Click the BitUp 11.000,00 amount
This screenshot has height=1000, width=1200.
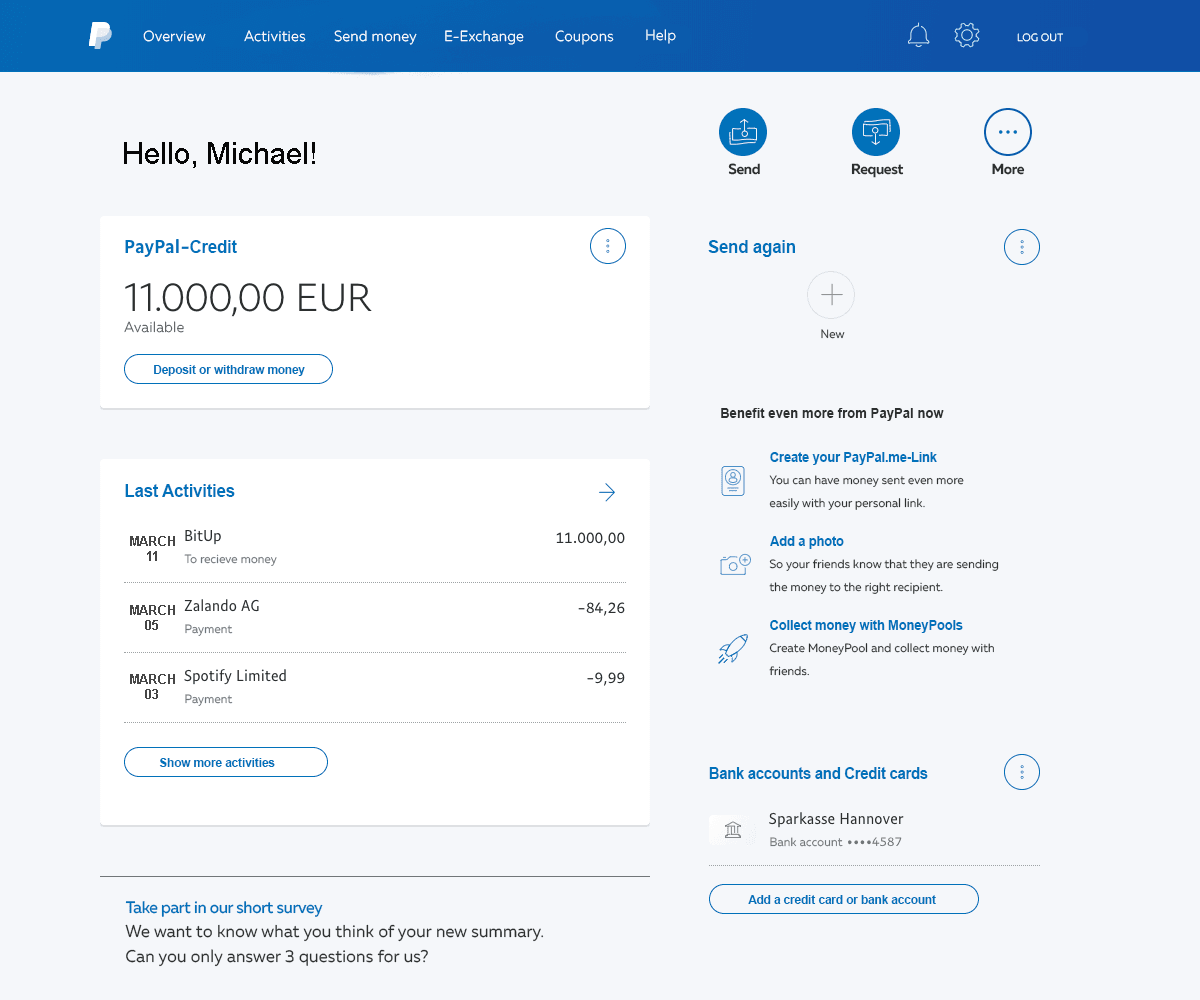tap(590, 538)
